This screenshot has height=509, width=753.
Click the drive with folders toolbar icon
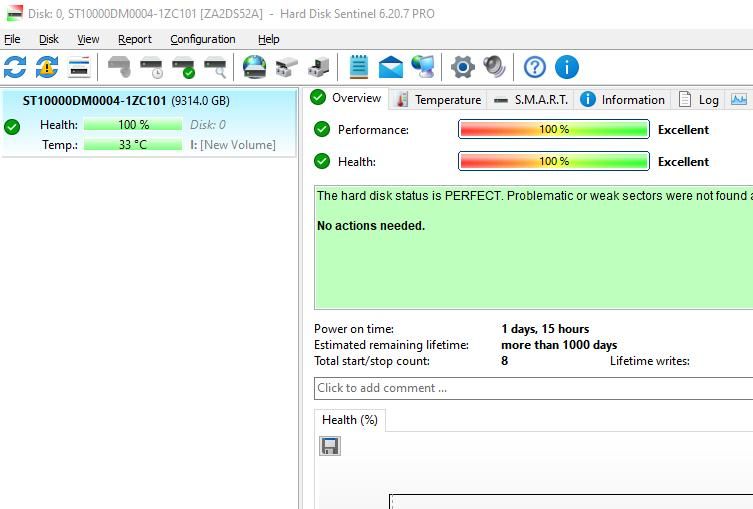pyautogui.click(x=287, y=67)
